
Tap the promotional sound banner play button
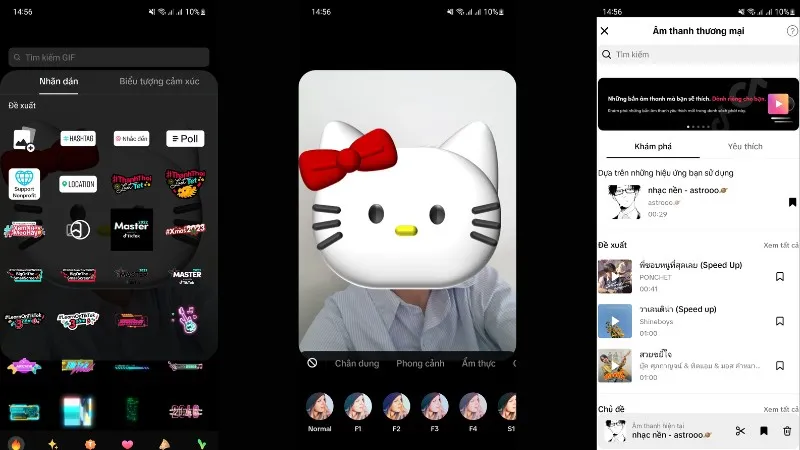click(778, 104)
